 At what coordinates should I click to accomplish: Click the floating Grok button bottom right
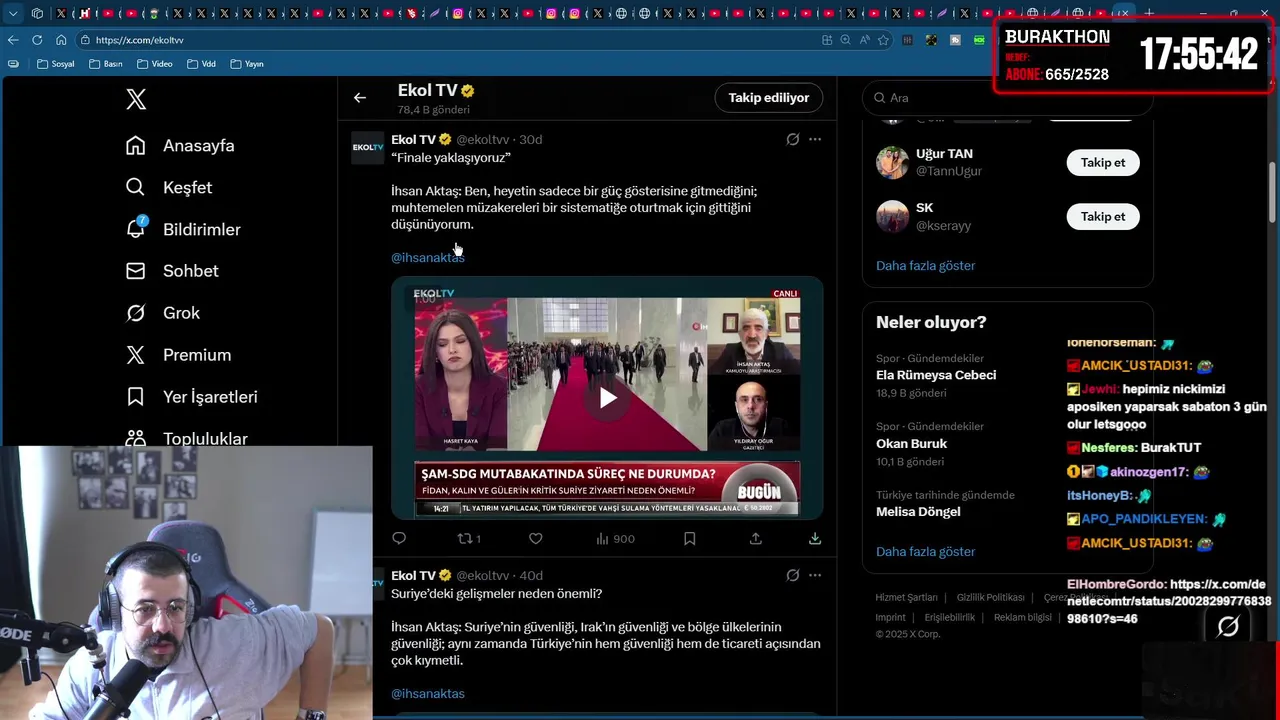click(1228, 626)
